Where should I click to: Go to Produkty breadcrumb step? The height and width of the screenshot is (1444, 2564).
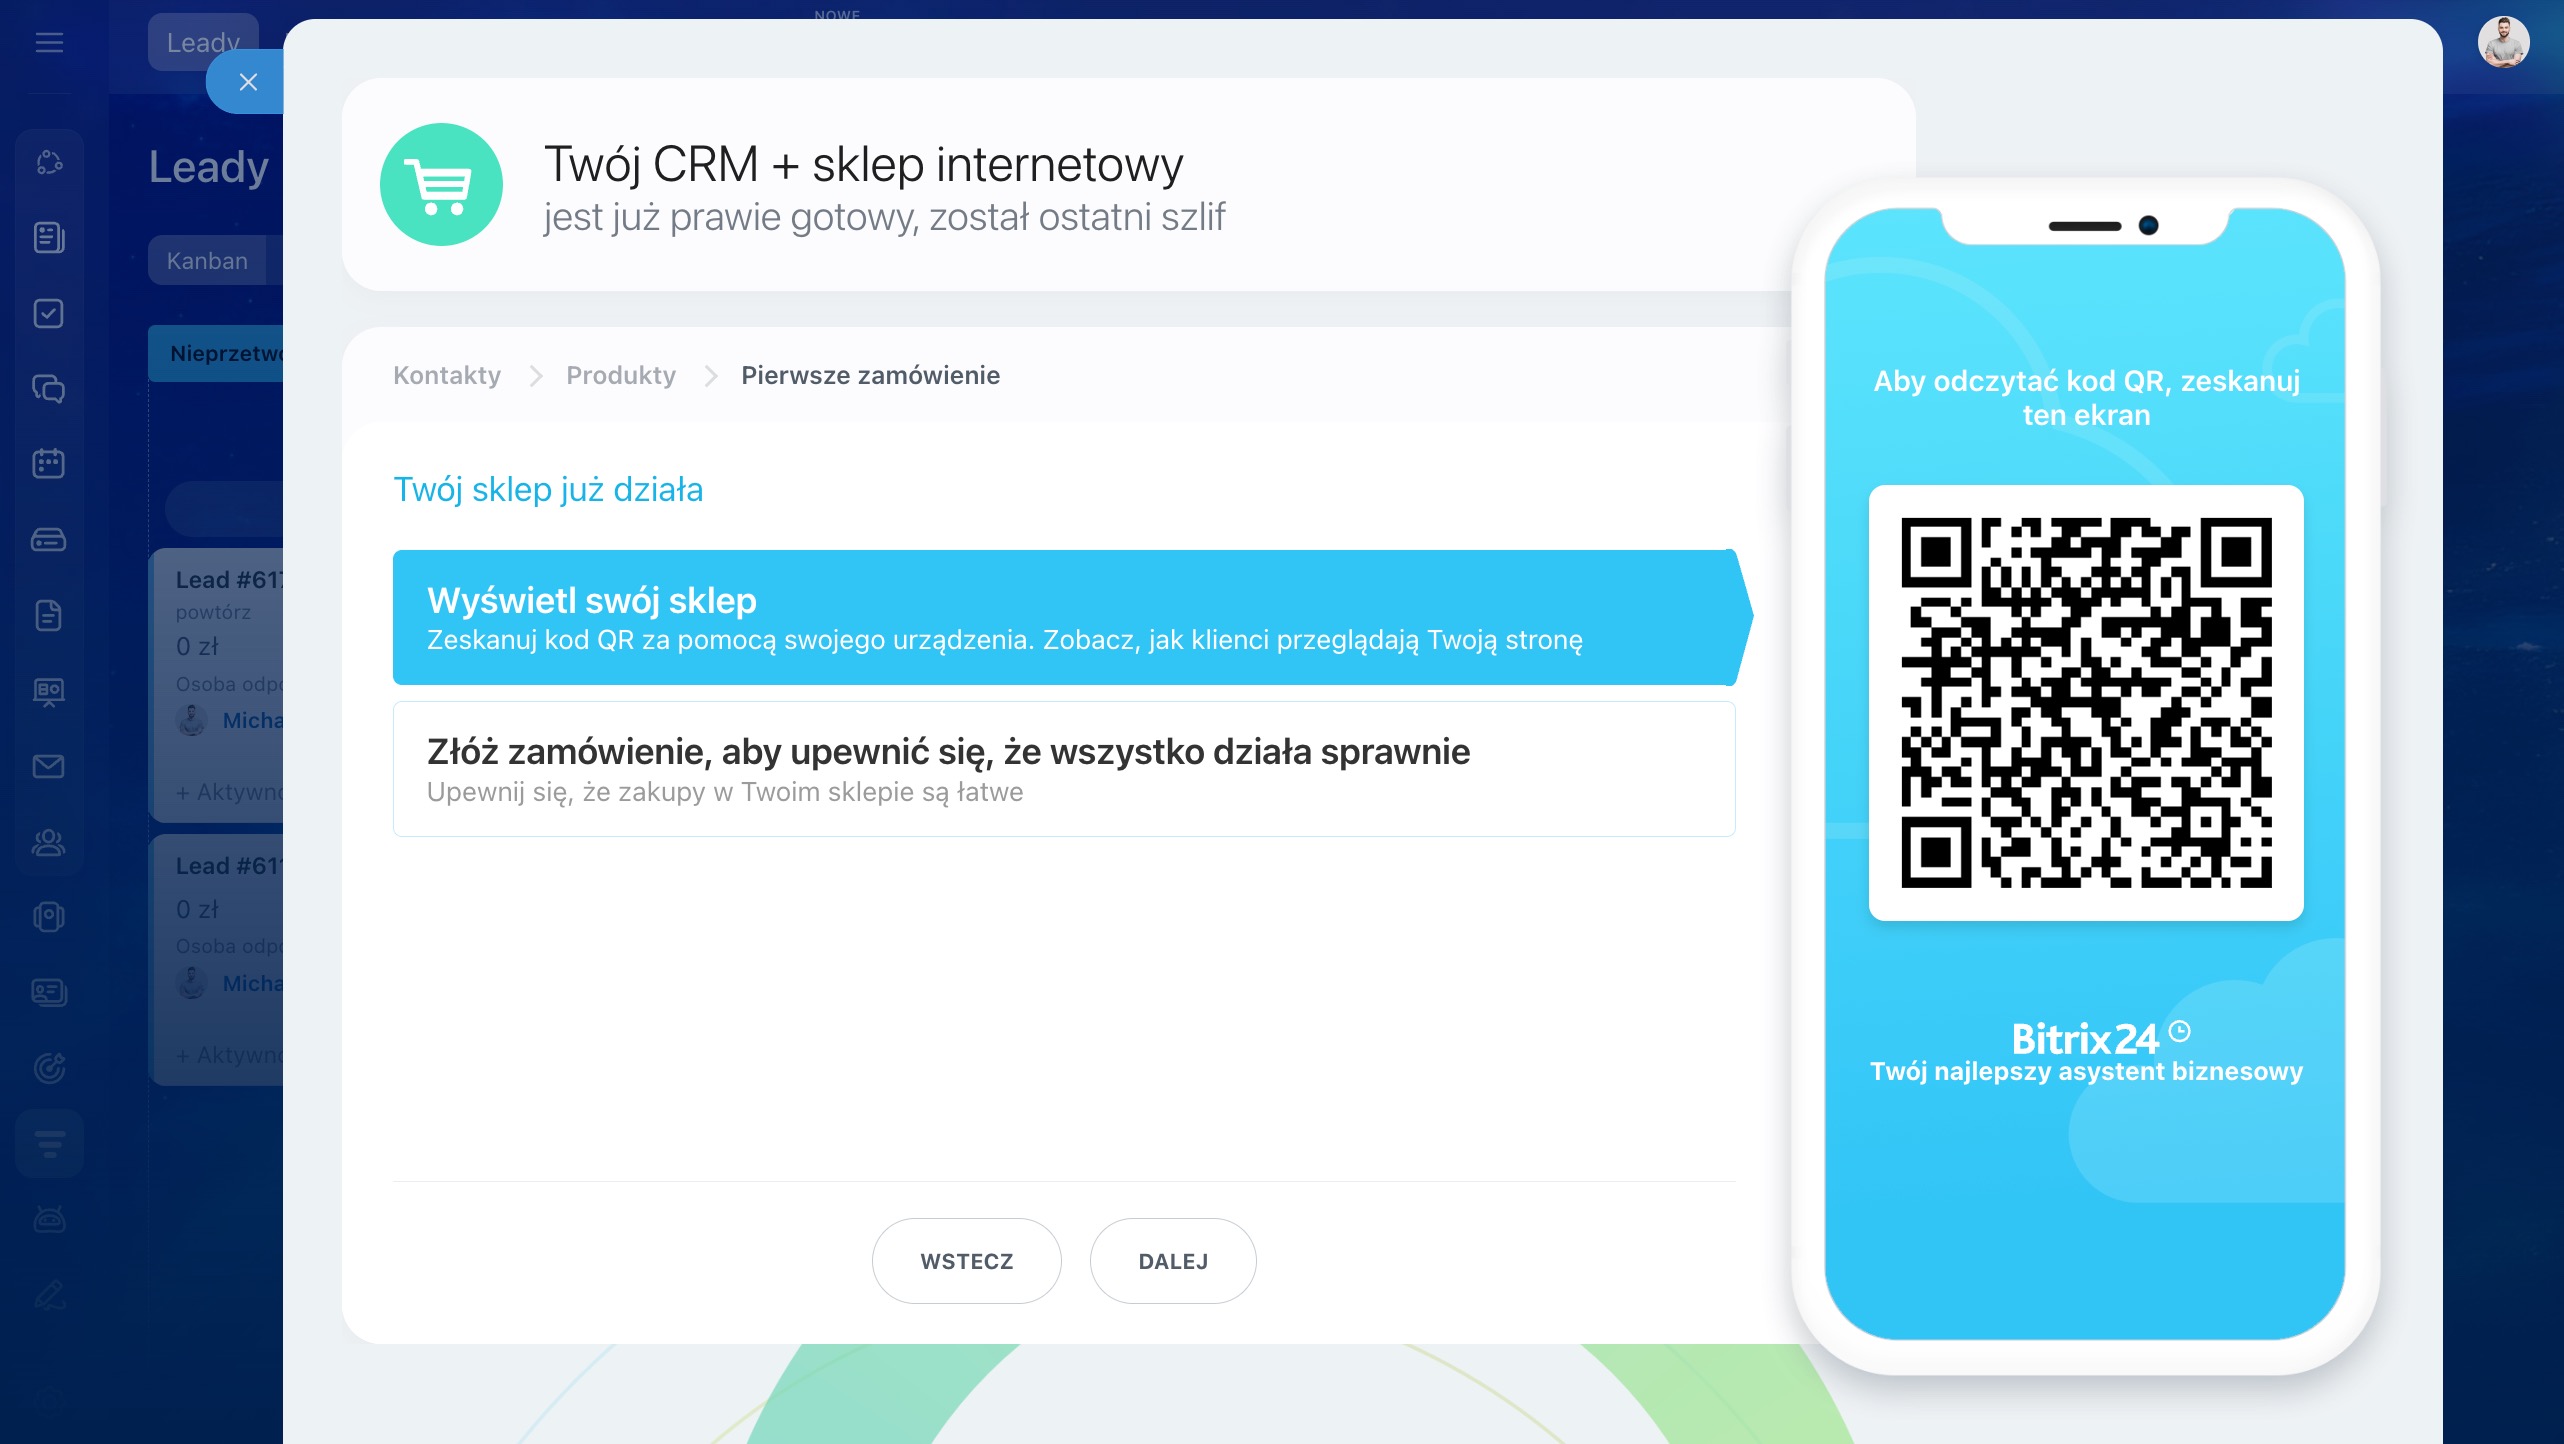click(x=621, y=375)
